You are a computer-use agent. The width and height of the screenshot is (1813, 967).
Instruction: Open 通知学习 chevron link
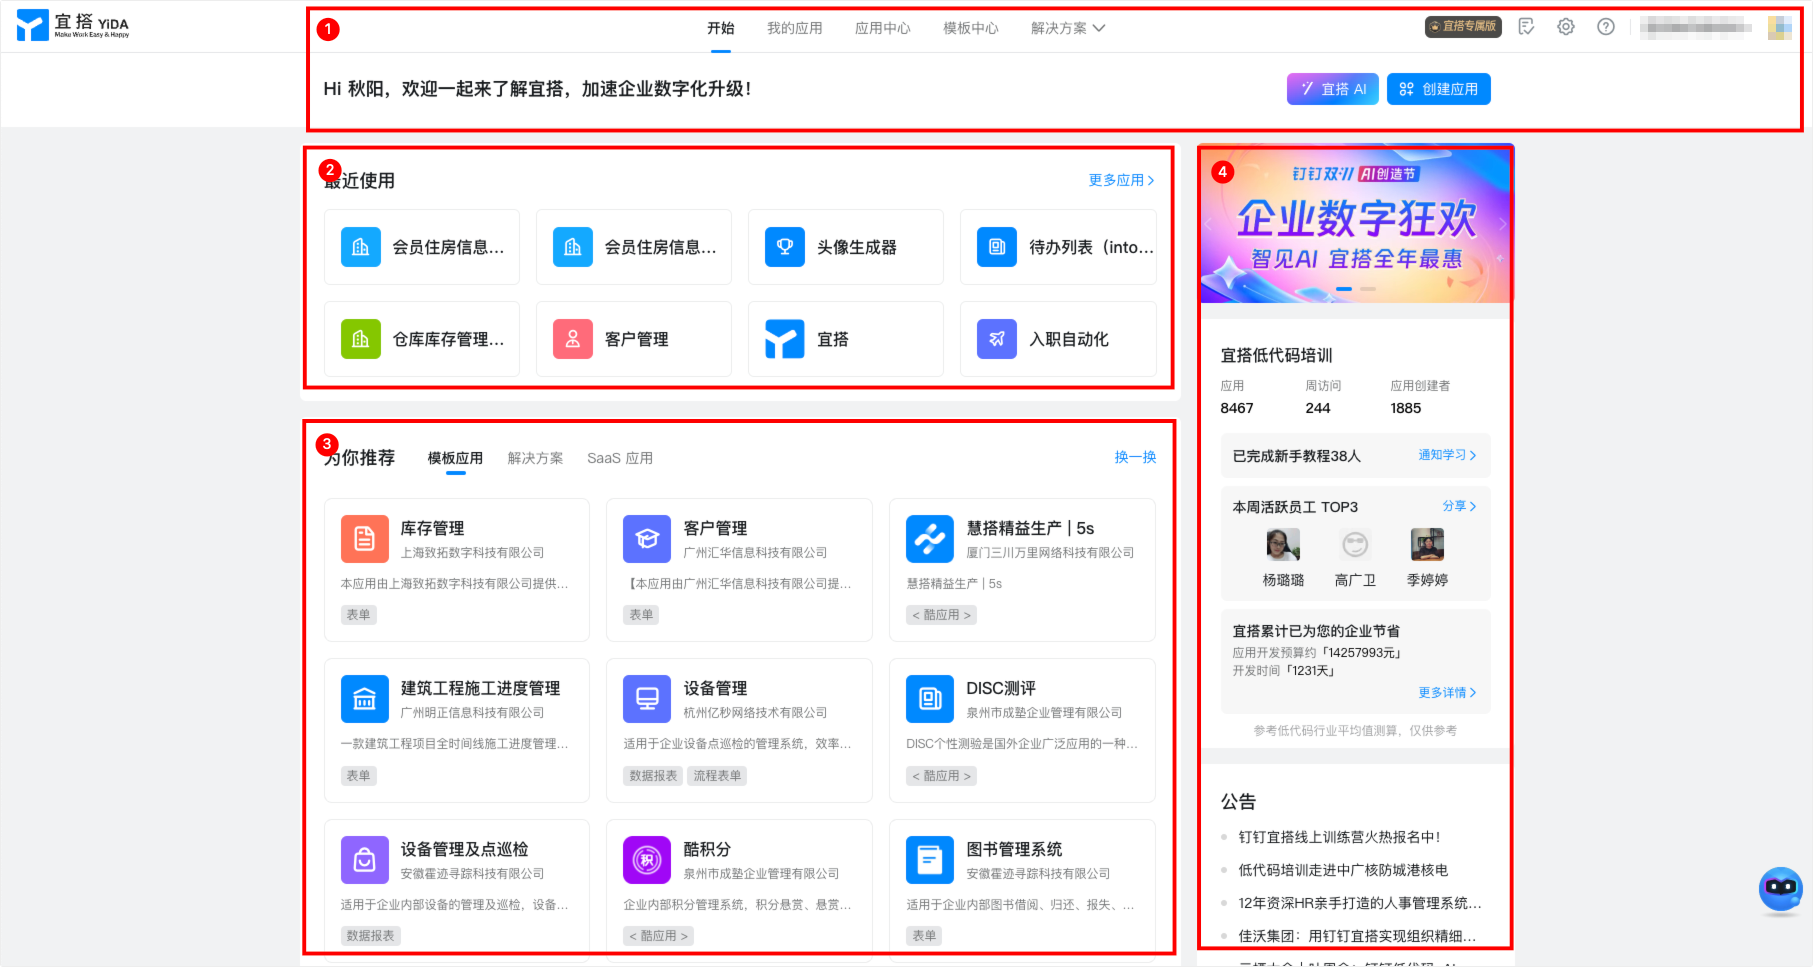pyautogui.click(x=1447, y=455)
